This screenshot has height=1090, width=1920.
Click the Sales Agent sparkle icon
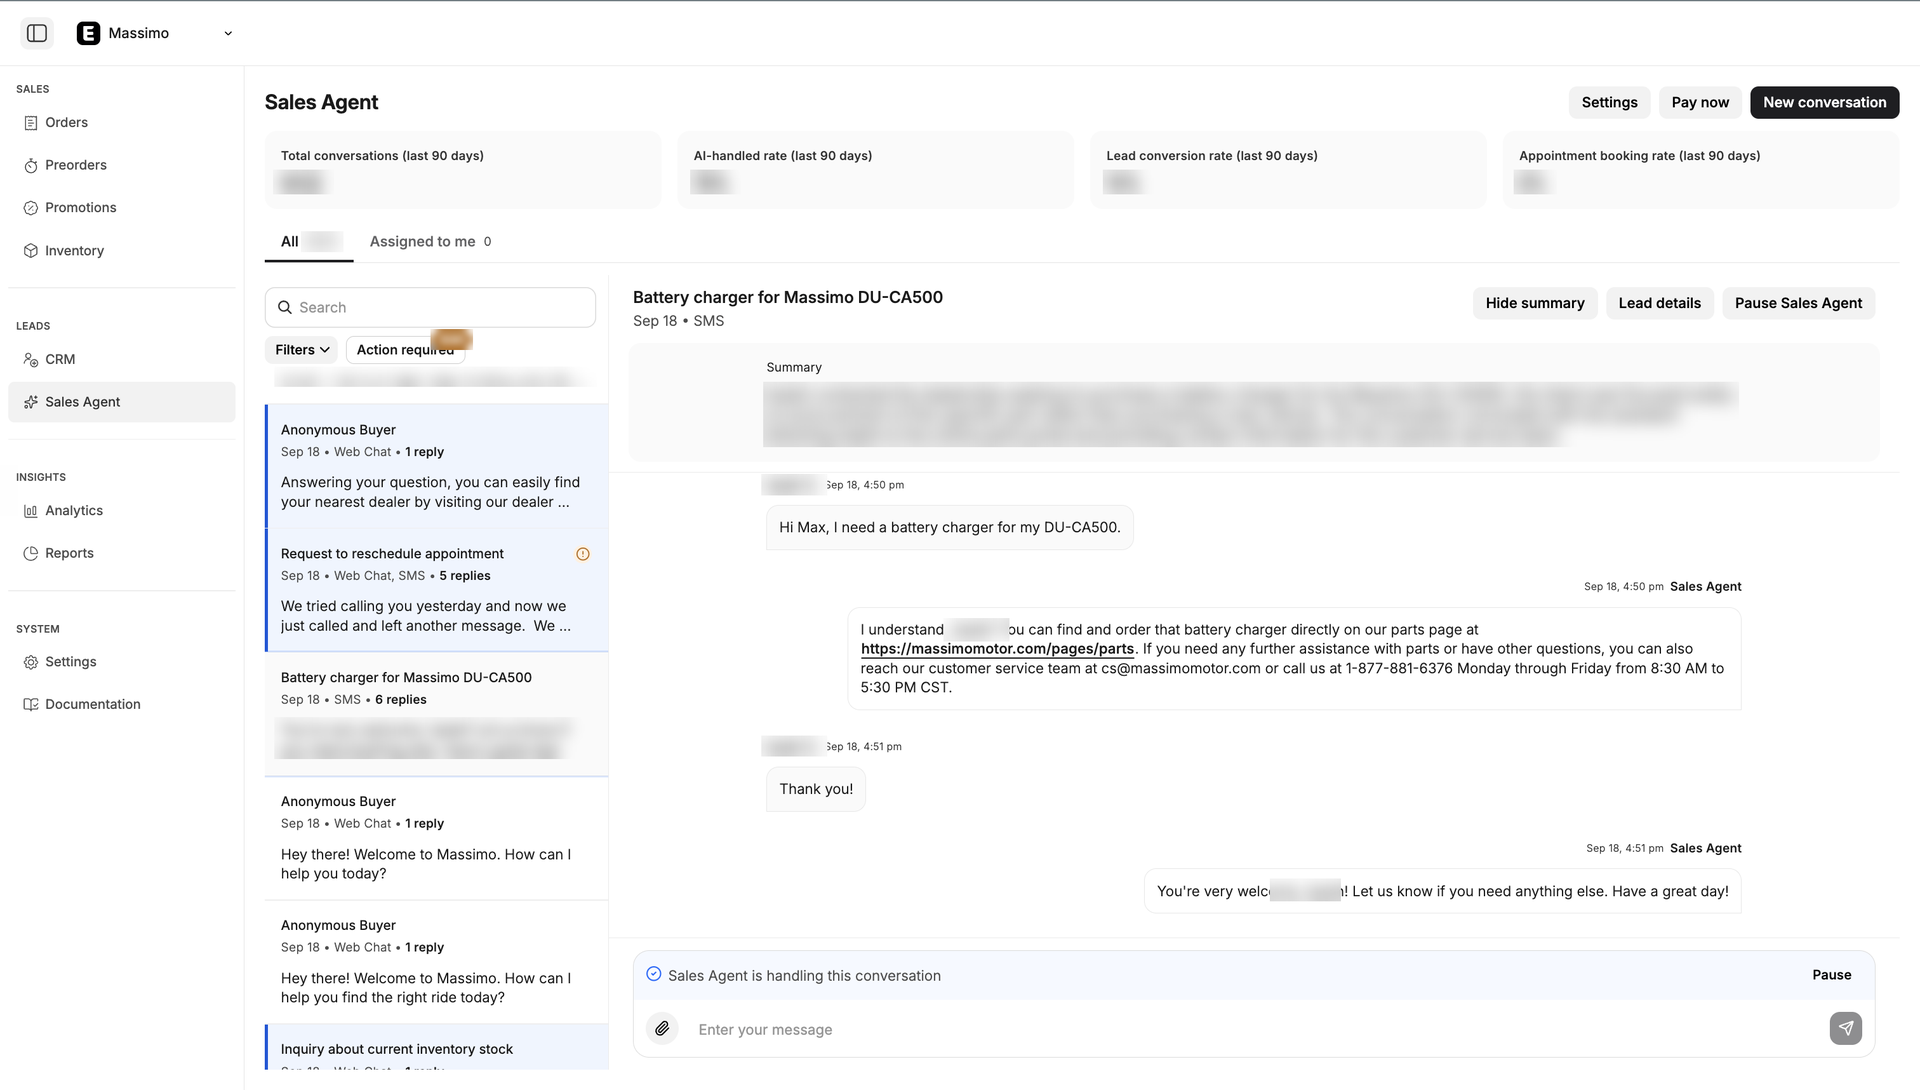(31, 402)
